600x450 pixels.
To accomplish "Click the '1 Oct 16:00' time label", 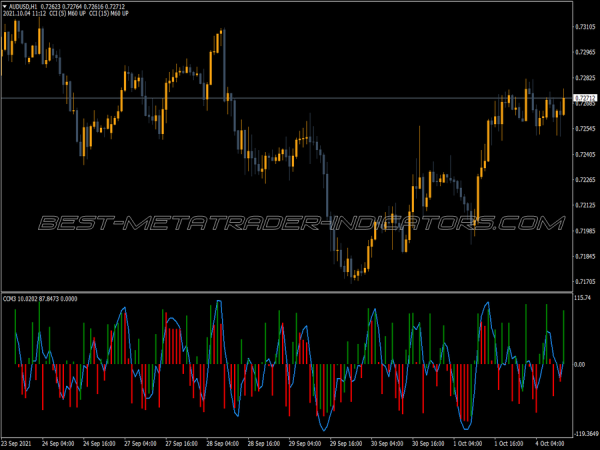I will 509,444.
